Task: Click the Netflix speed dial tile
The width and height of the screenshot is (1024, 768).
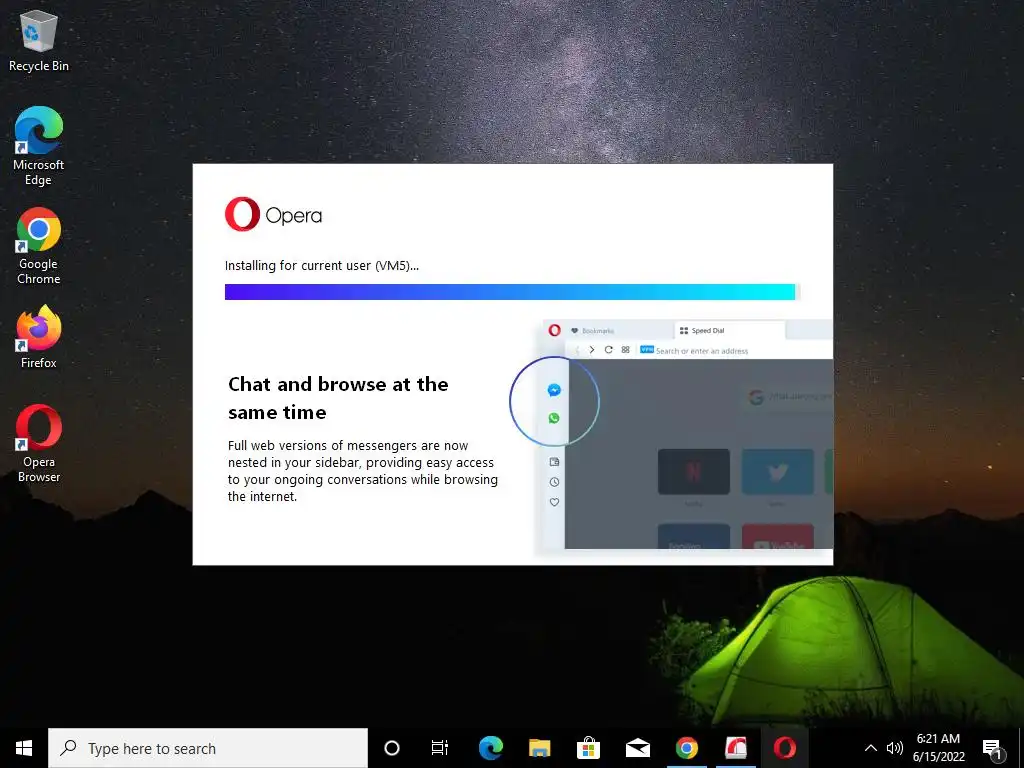Action: (694, 472)
